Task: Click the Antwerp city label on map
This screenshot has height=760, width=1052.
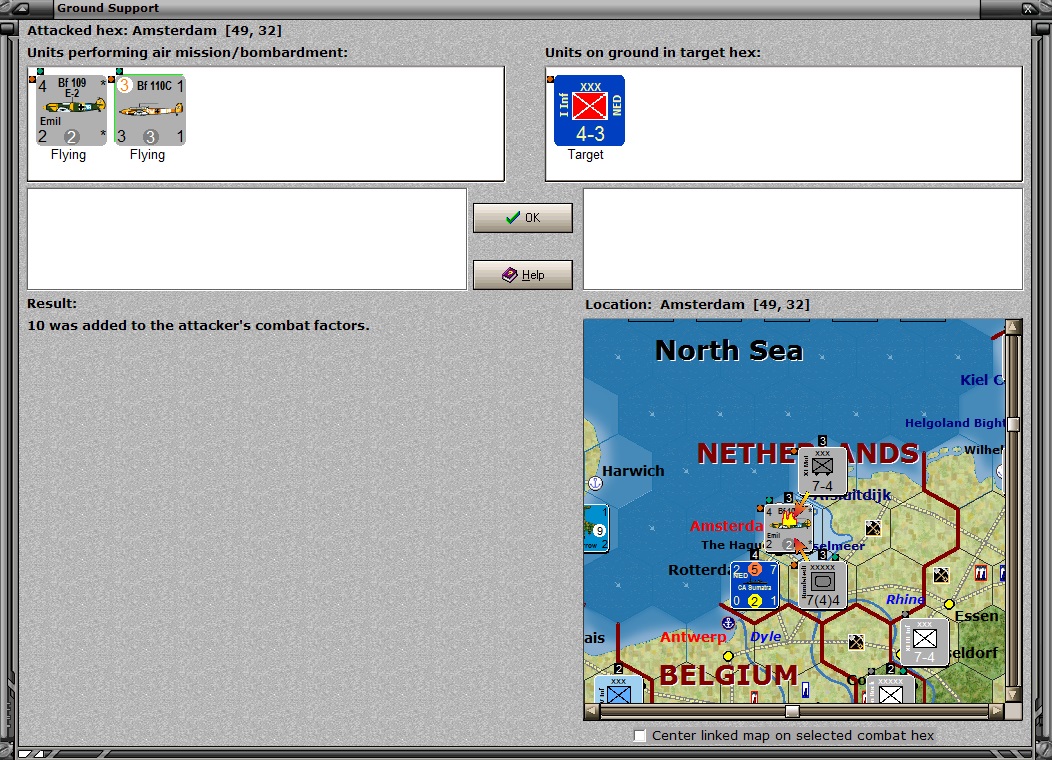Action: pos(693,637)
